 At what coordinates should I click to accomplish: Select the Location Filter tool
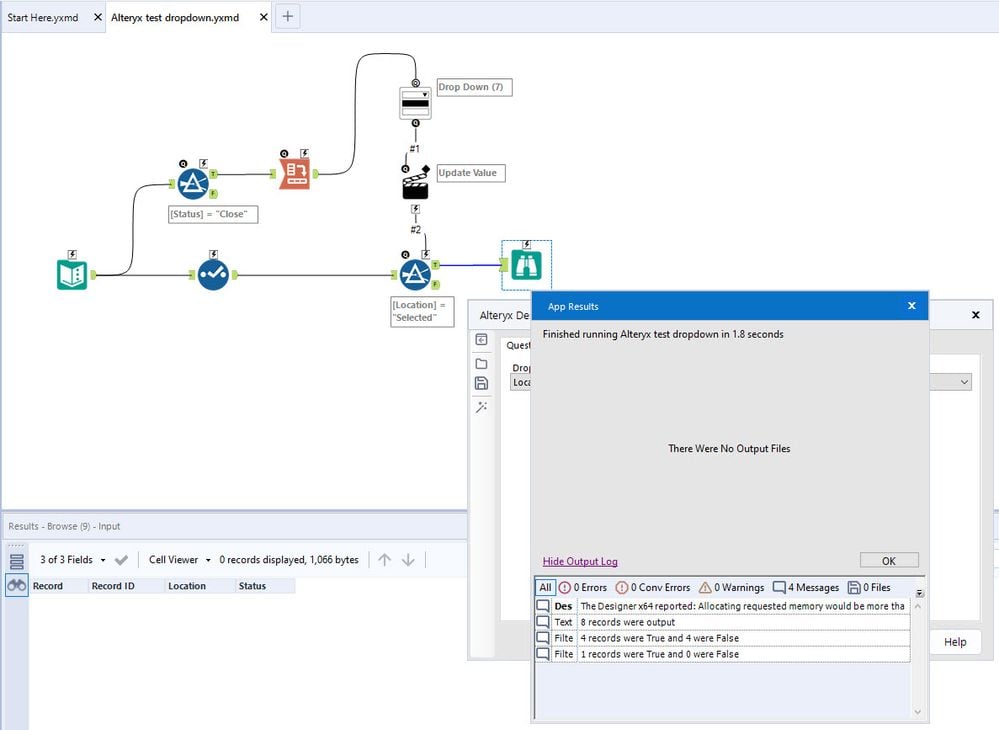coord(415,275)
